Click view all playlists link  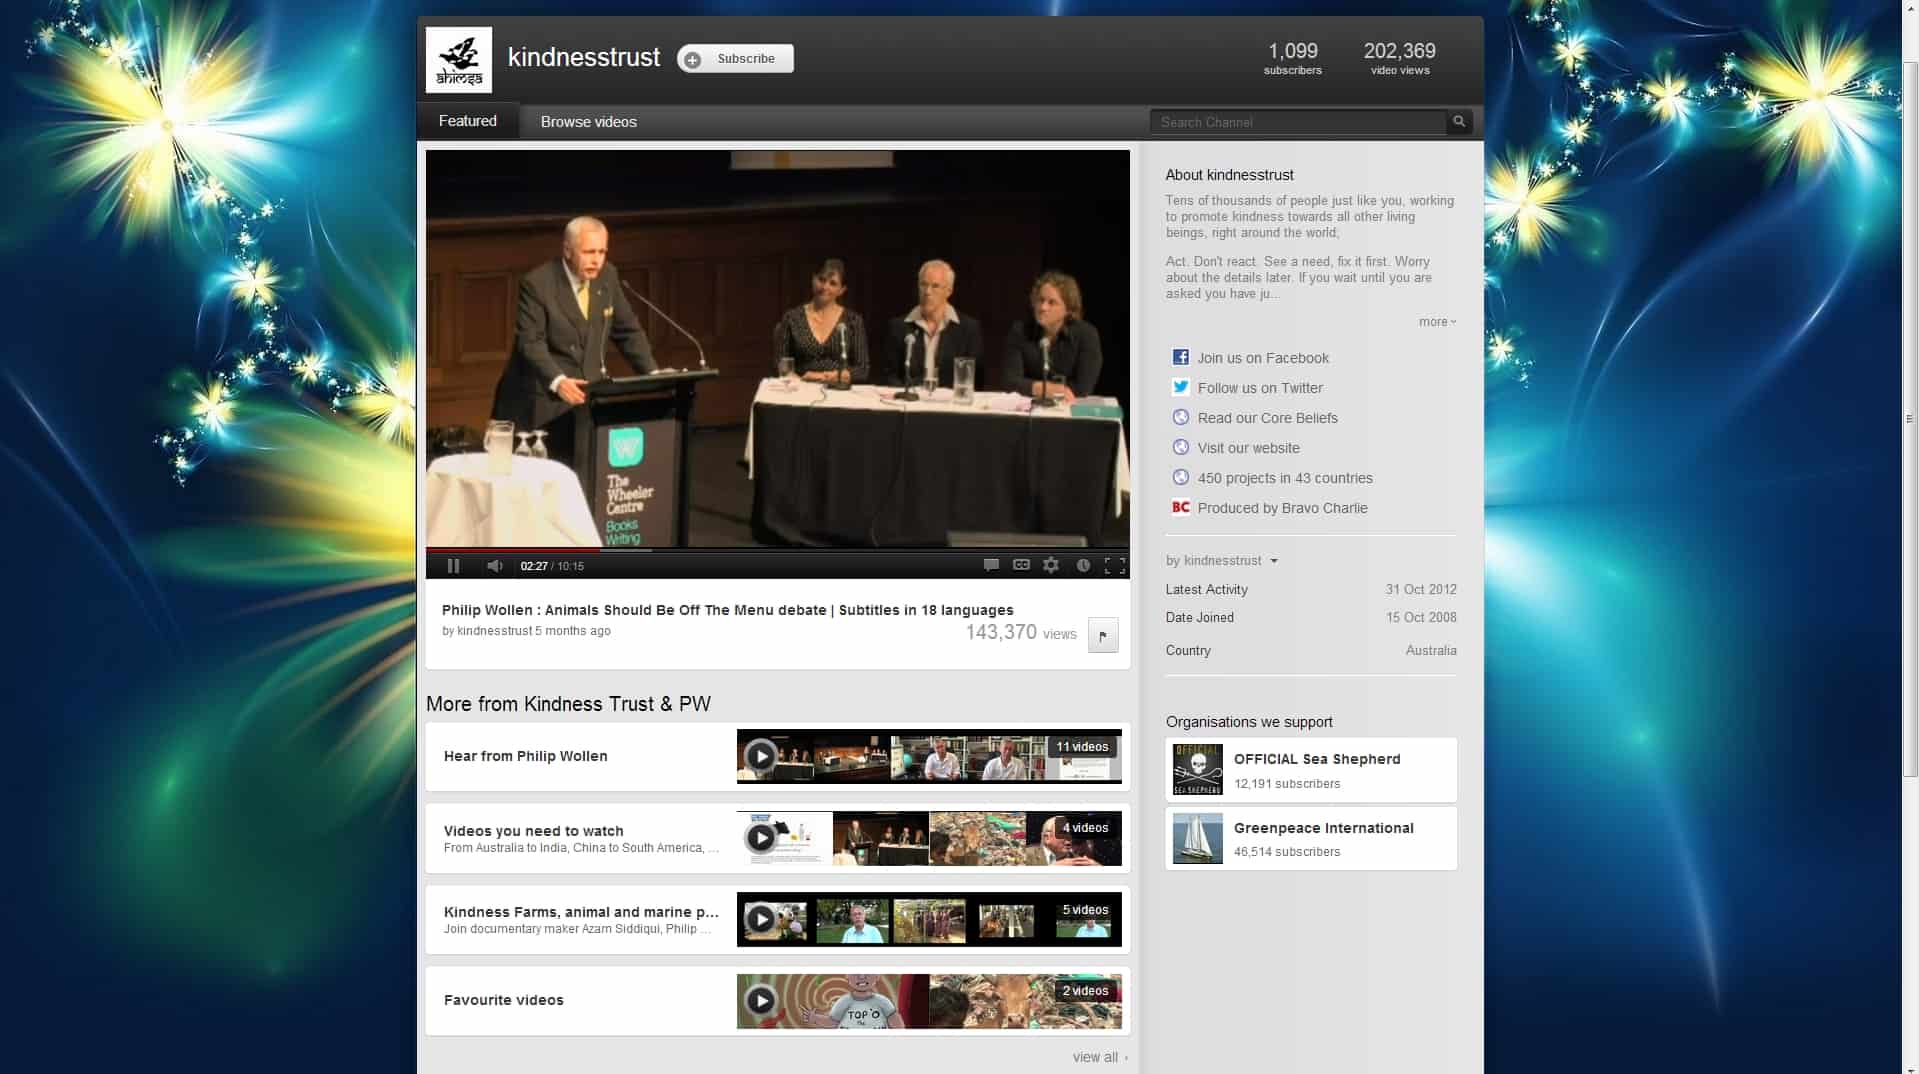[x=1100, y=1057]
